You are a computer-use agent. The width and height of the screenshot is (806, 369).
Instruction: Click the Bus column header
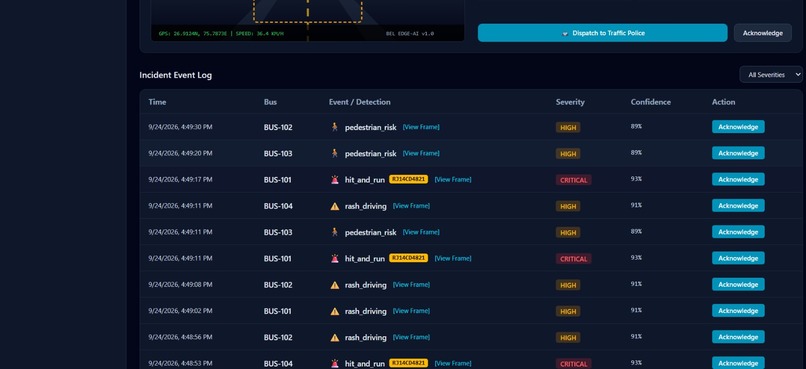click(x=270, y=102)
